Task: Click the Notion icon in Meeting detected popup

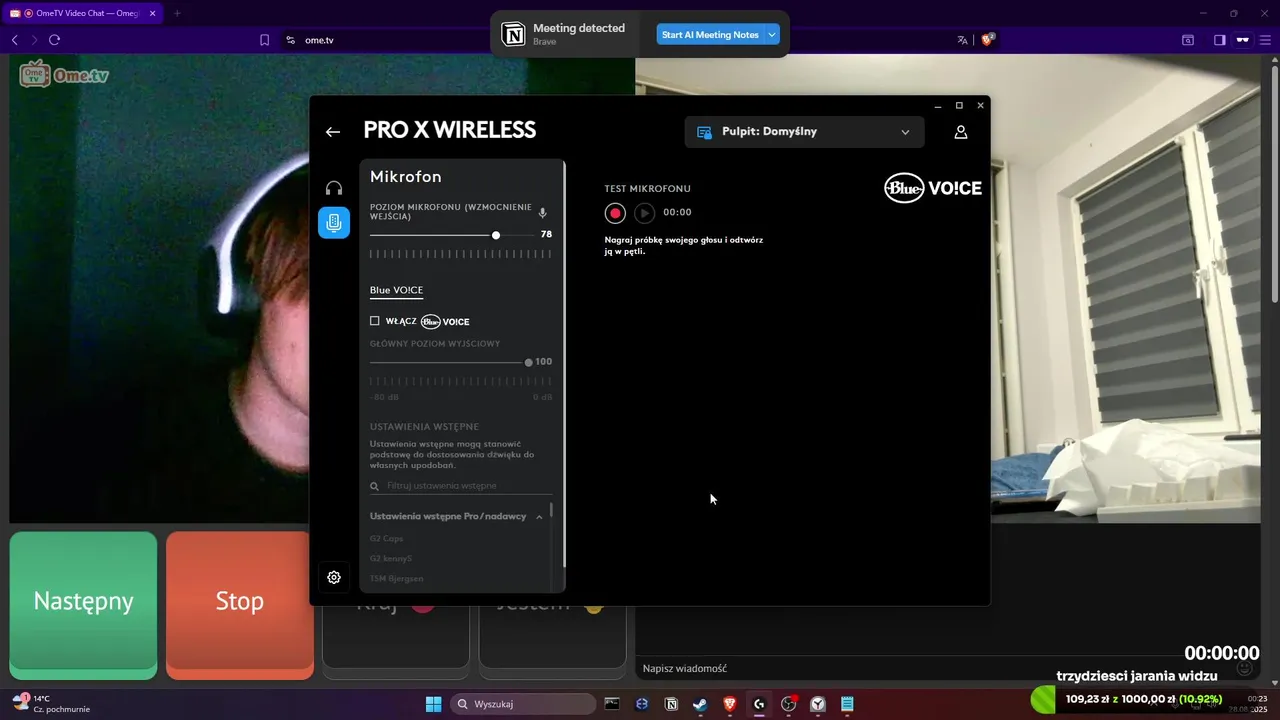Action: (x=513, y=35)
